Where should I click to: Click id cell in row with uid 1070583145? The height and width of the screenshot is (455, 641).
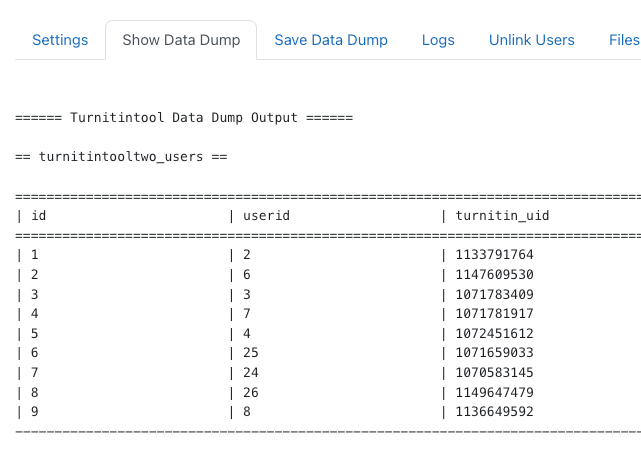coord(35,372)
